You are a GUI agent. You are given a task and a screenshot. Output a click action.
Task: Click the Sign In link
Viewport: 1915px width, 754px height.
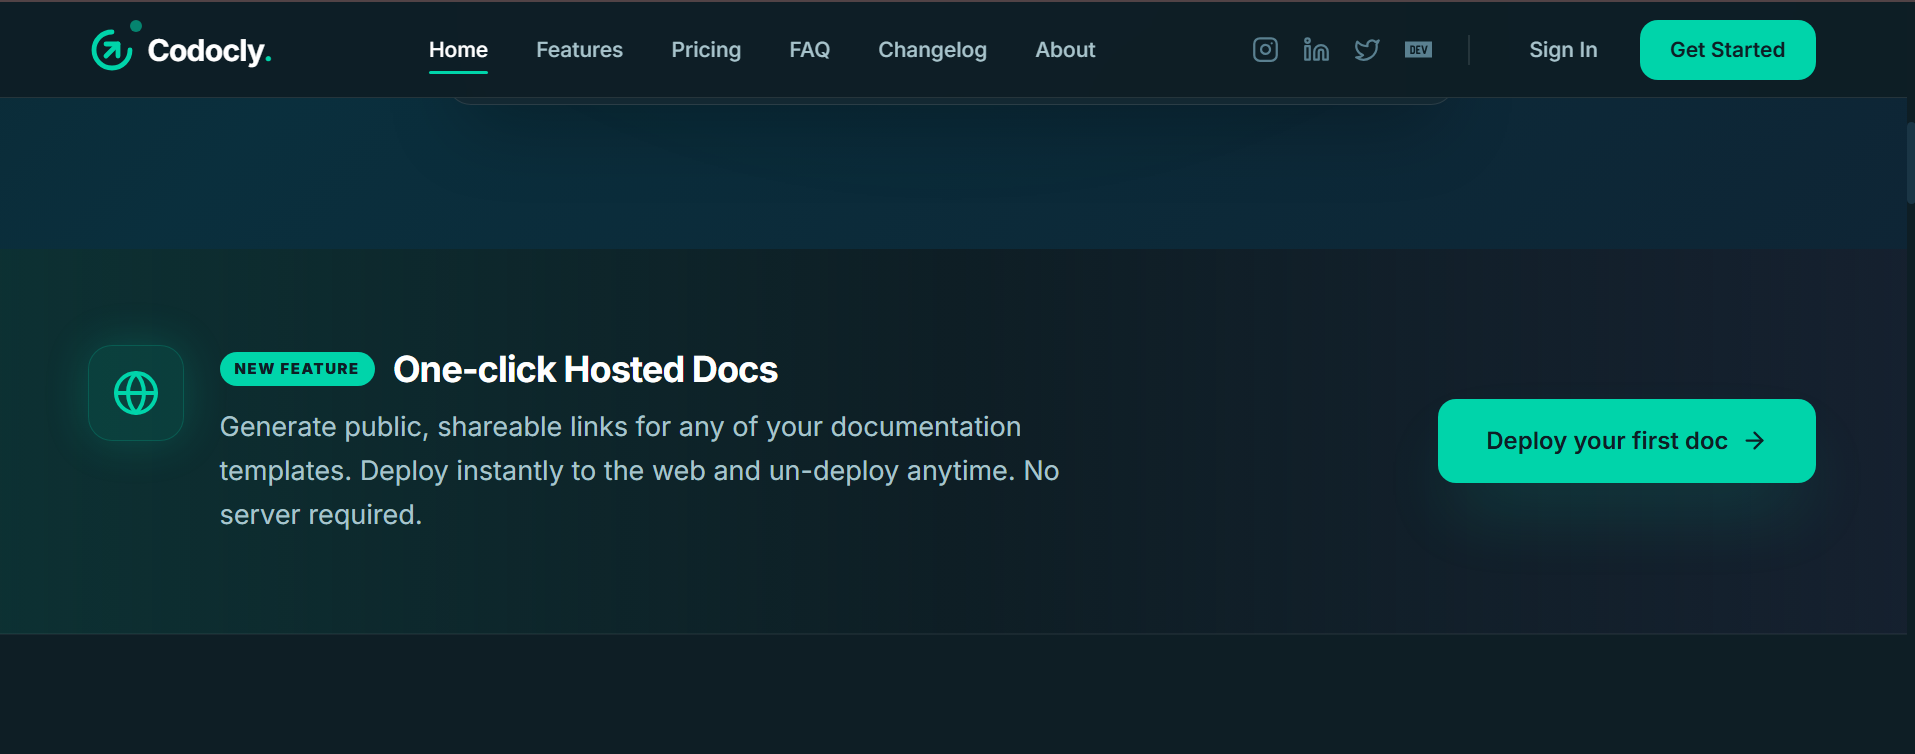[1563, 50]
